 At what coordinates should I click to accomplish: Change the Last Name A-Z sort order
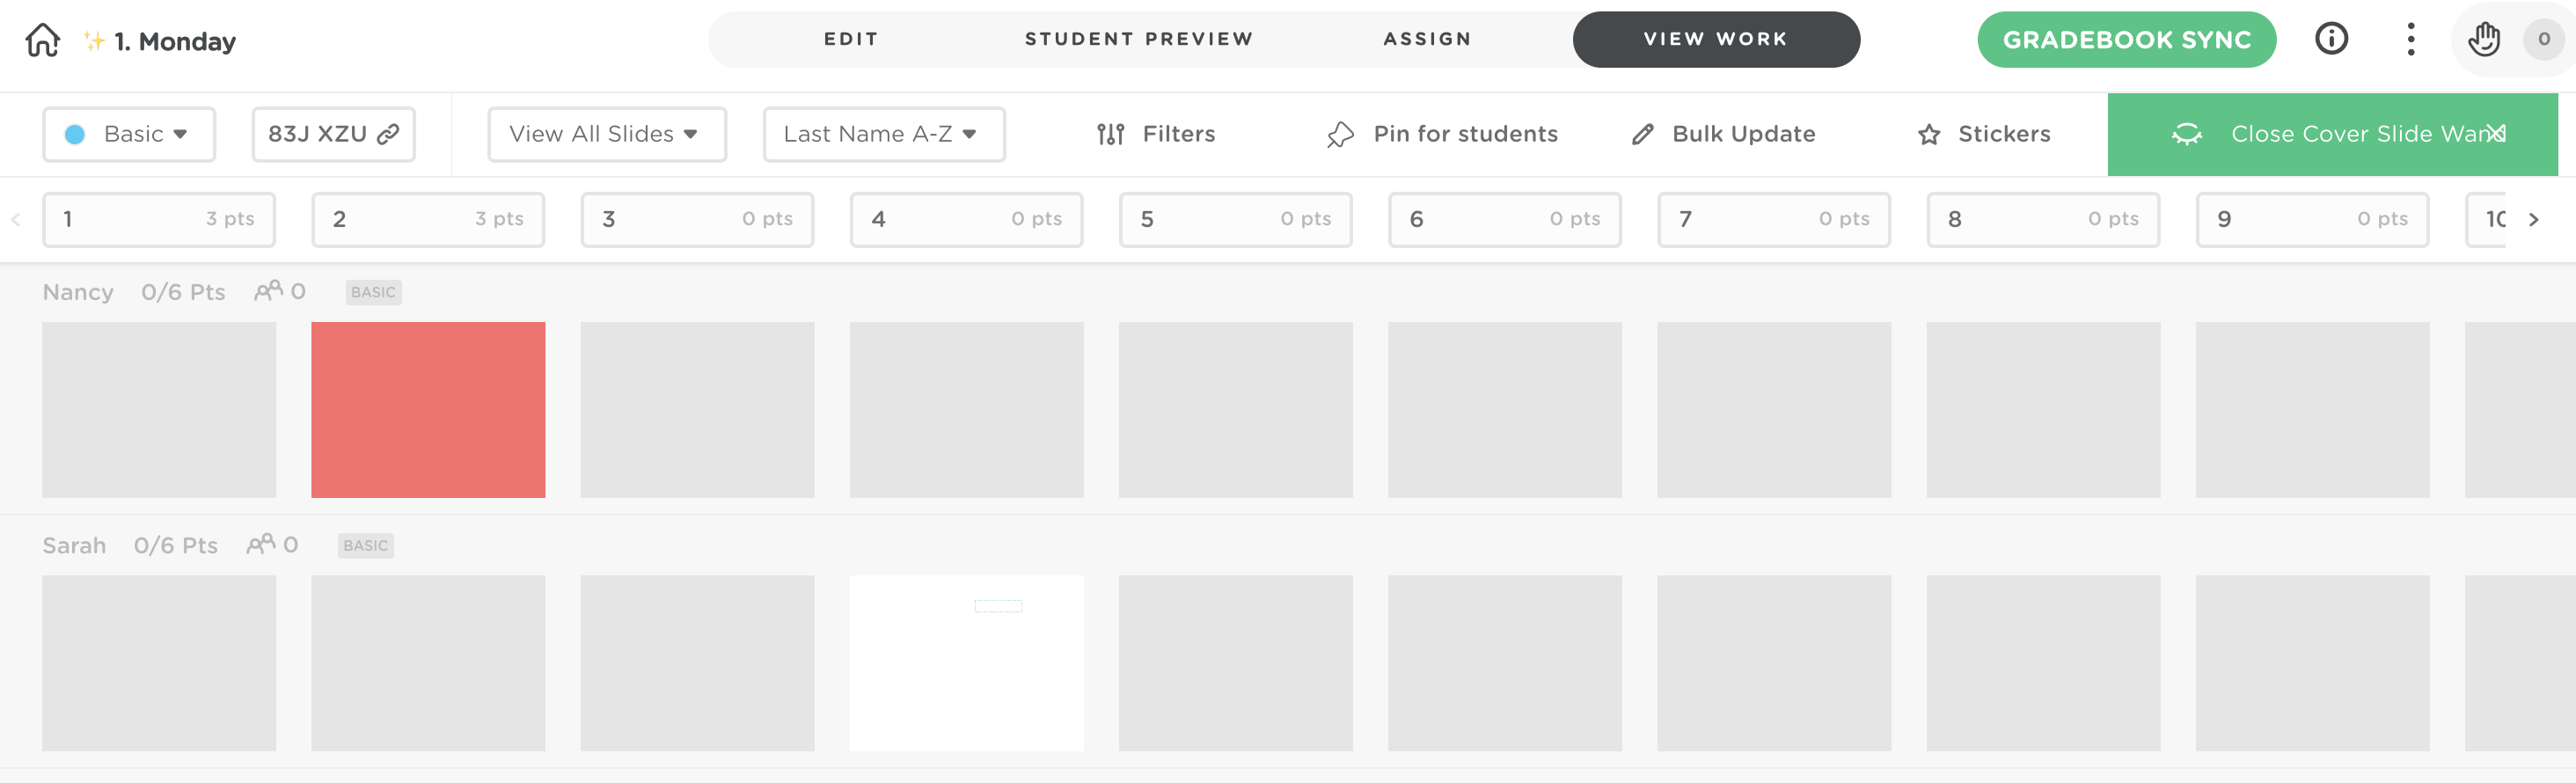click(883, 134)
